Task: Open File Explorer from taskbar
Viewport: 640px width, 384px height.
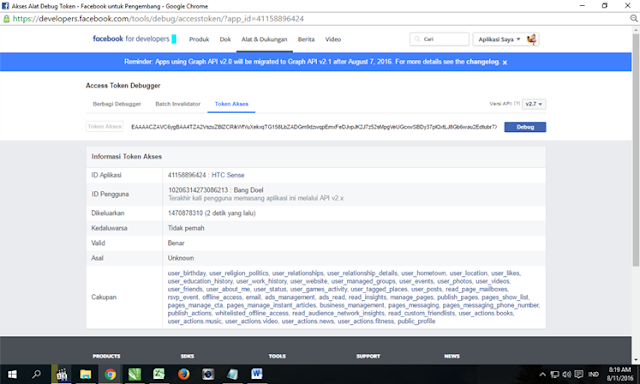Action: click(x=85, y=374)
